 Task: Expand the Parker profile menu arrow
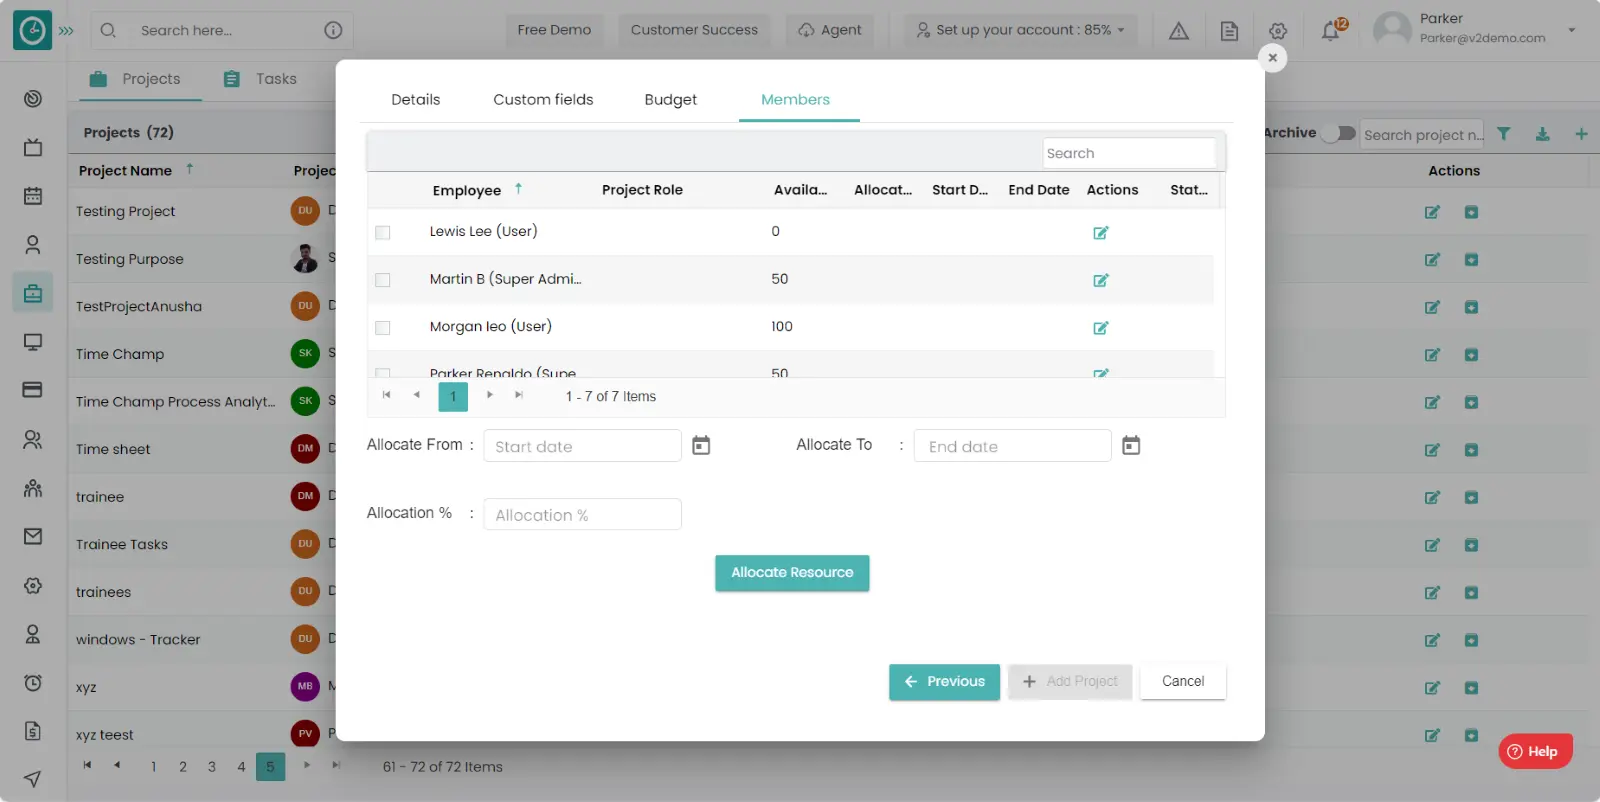pos(1571,30)
